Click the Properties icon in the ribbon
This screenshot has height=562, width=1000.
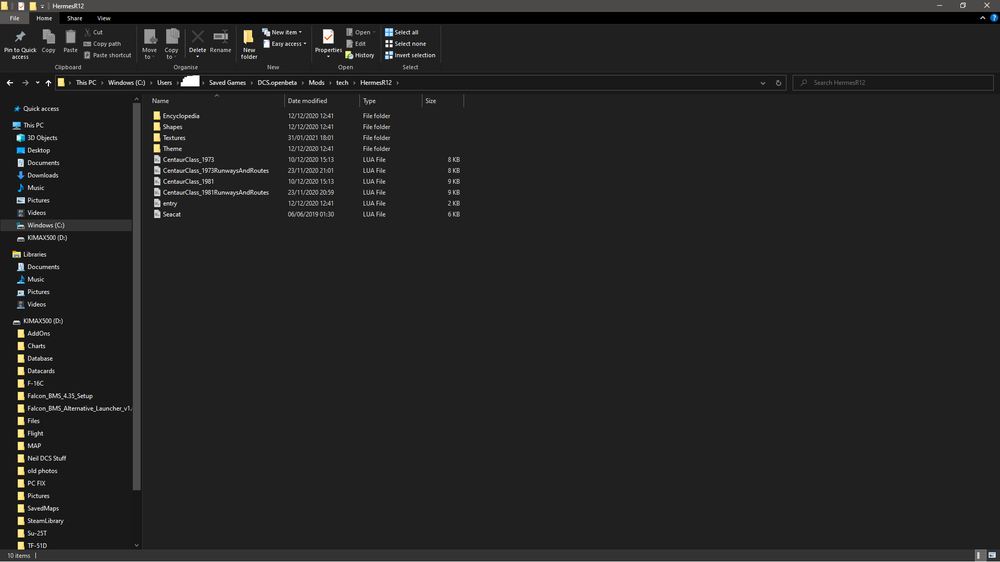click(x=328, y=38)
